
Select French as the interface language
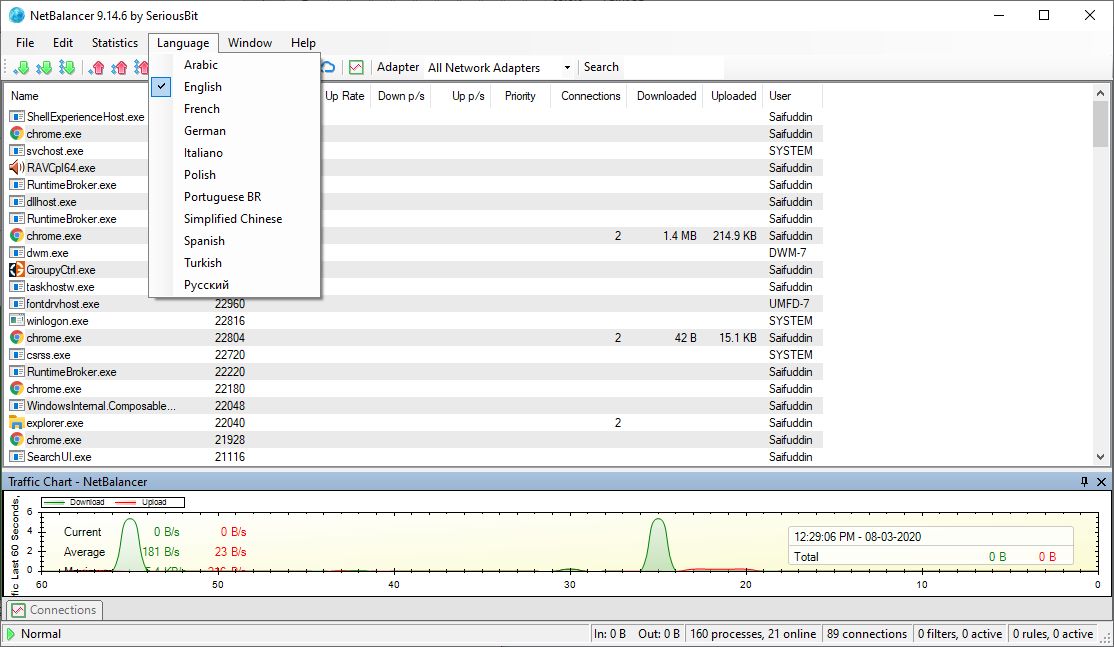point(234,109)
